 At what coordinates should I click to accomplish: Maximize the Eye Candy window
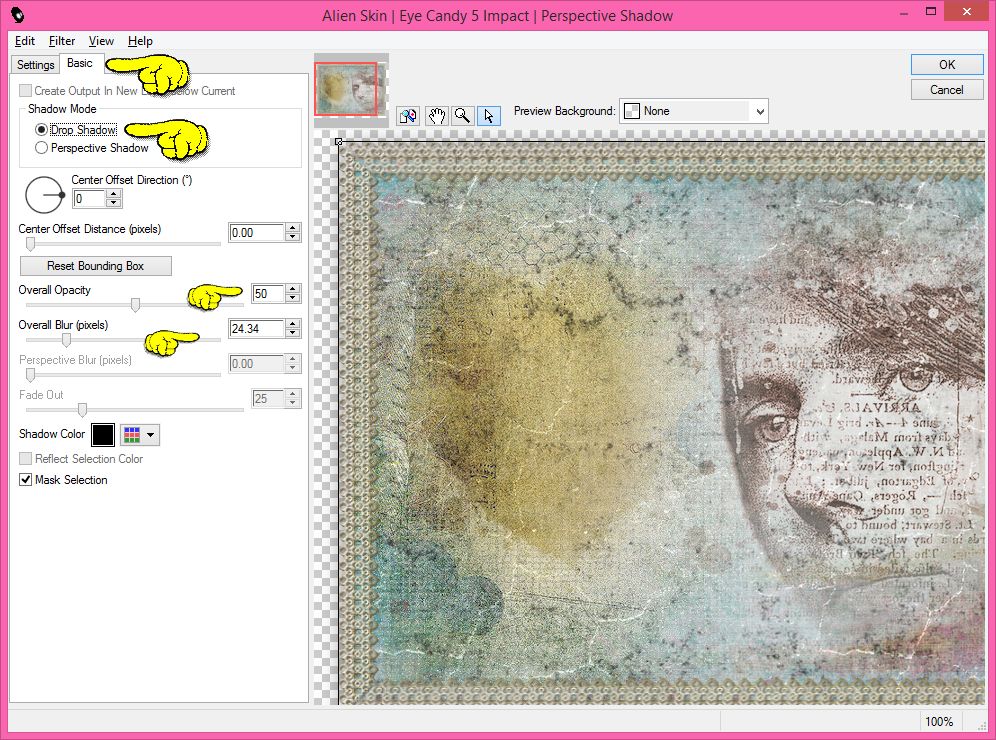[x=931, y=11]
